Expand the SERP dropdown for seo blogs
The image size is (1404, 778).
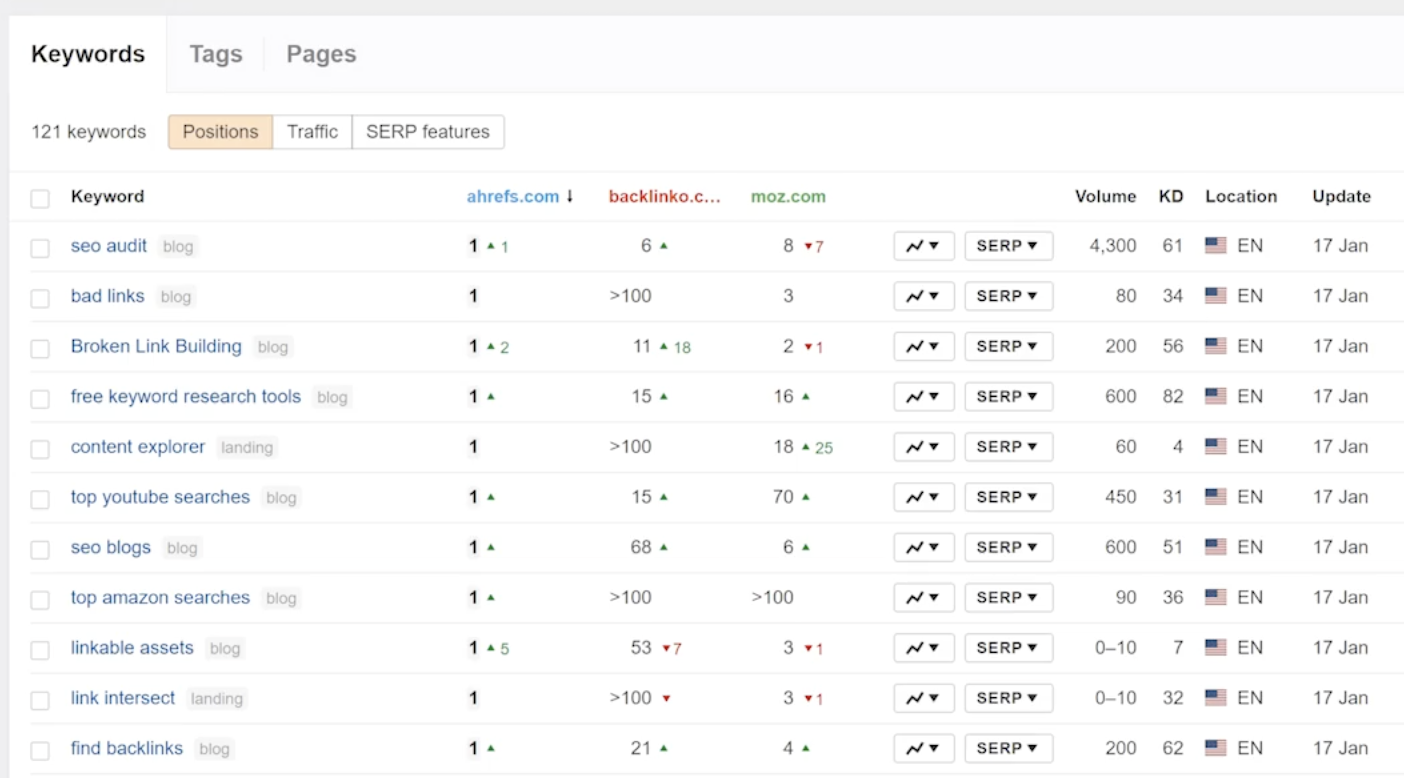[1009, 547]
